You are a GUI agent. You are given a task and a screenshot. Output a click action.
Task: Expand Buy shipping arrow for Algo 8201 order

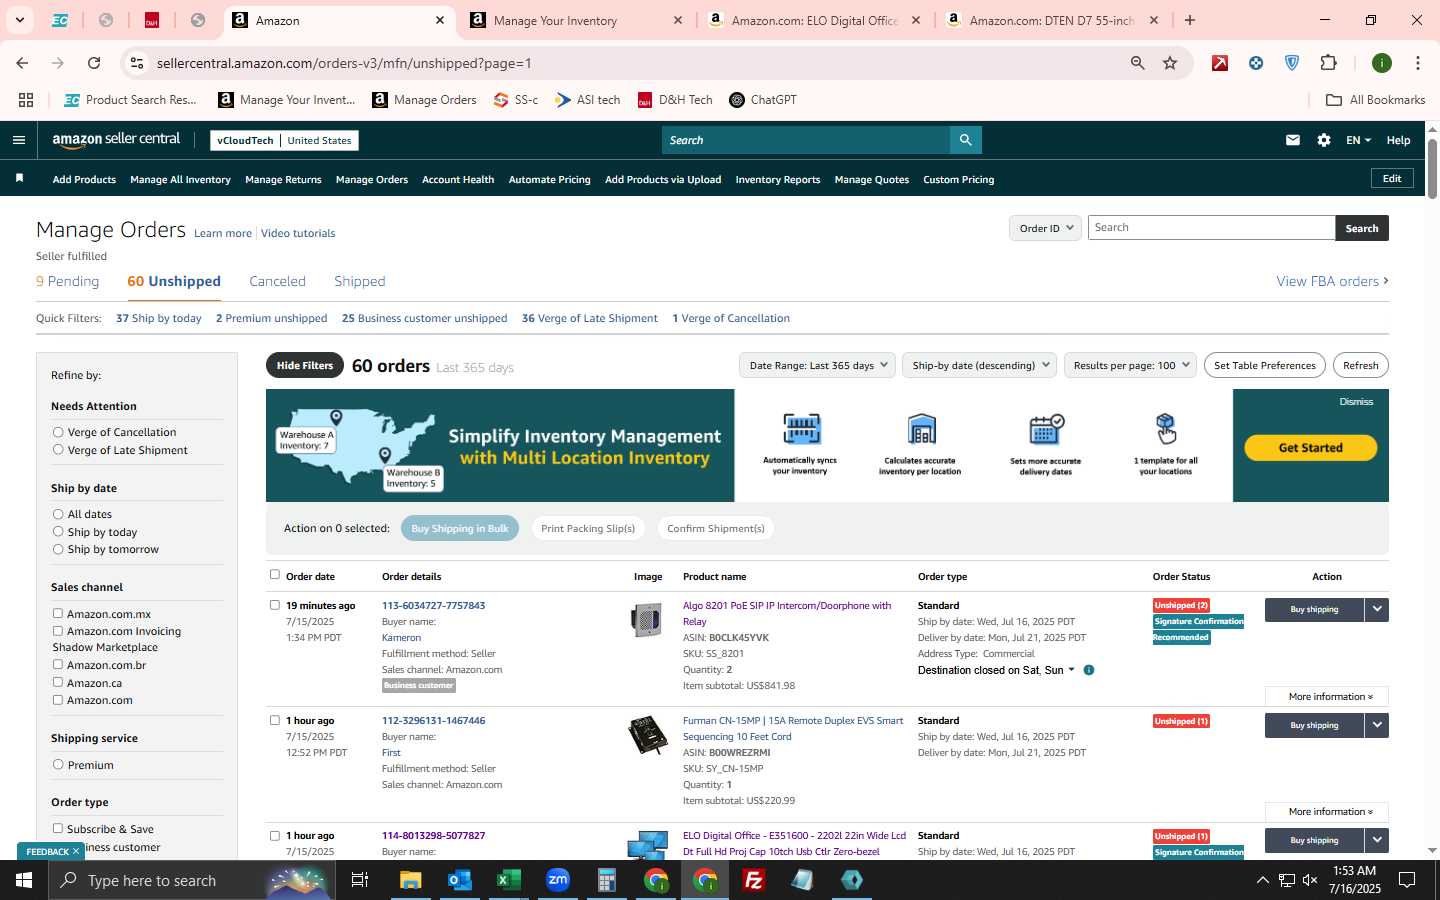pos(1377,609)
